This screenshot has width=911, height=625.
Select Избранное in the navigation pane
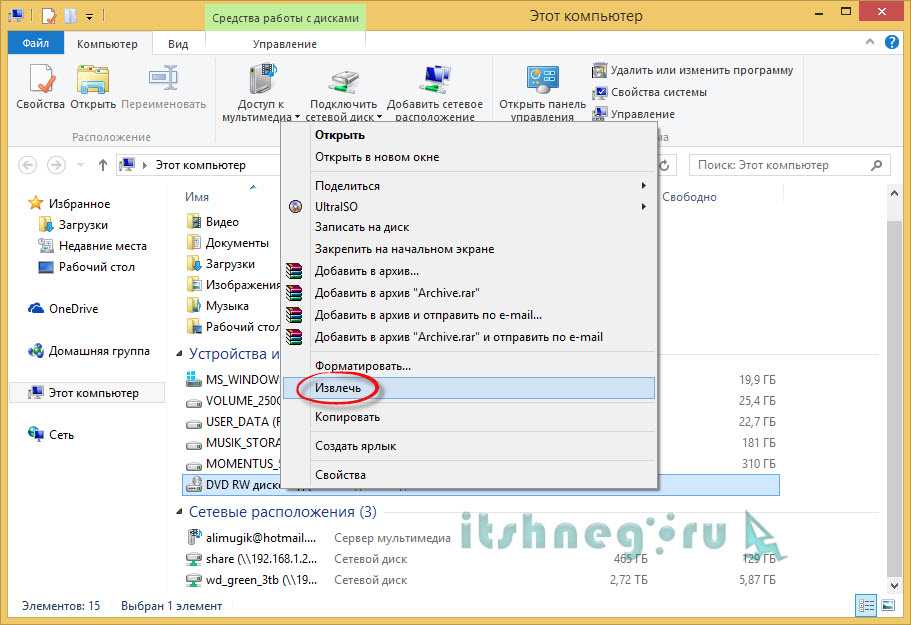pyautogui.click(x=70, y=203)
